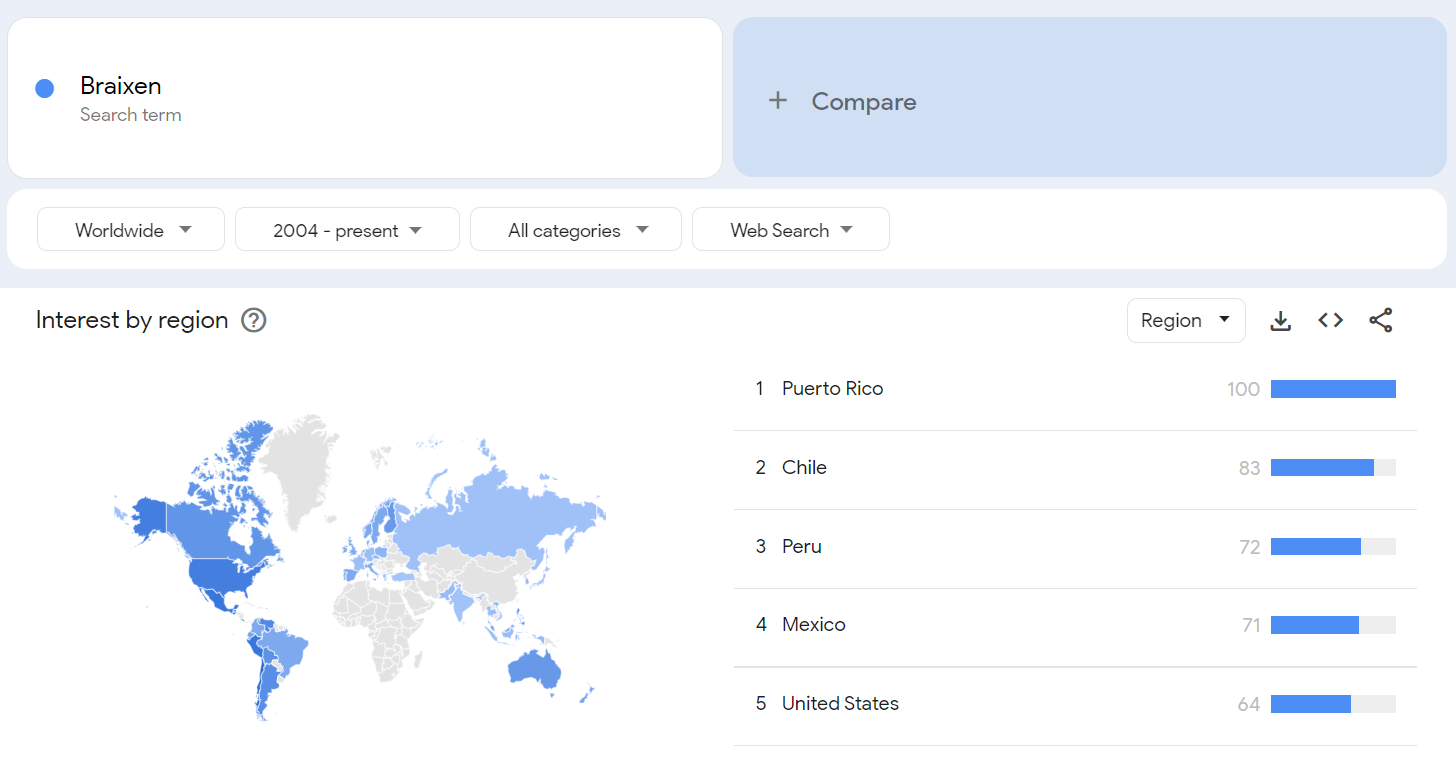
Task: Open the 2004 - present time range dropdown
Action: coord(347,230)
